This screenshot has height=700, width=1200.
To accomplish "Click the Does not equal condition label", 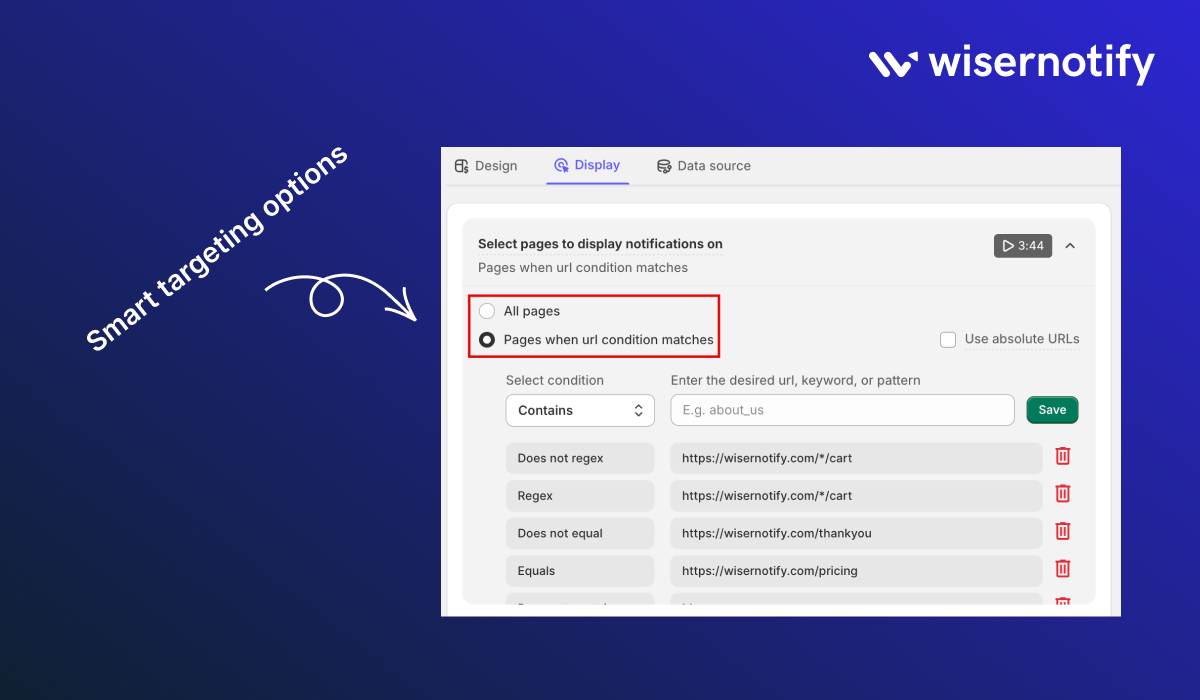I will coord(580,533).
